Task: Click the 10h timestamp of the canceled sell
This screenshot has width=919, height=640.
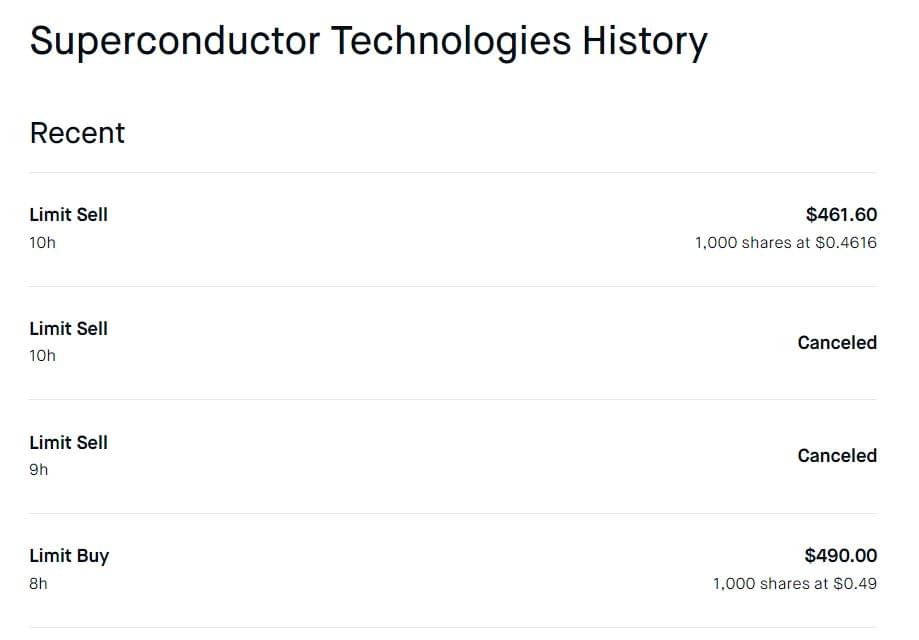Action: 43,356
